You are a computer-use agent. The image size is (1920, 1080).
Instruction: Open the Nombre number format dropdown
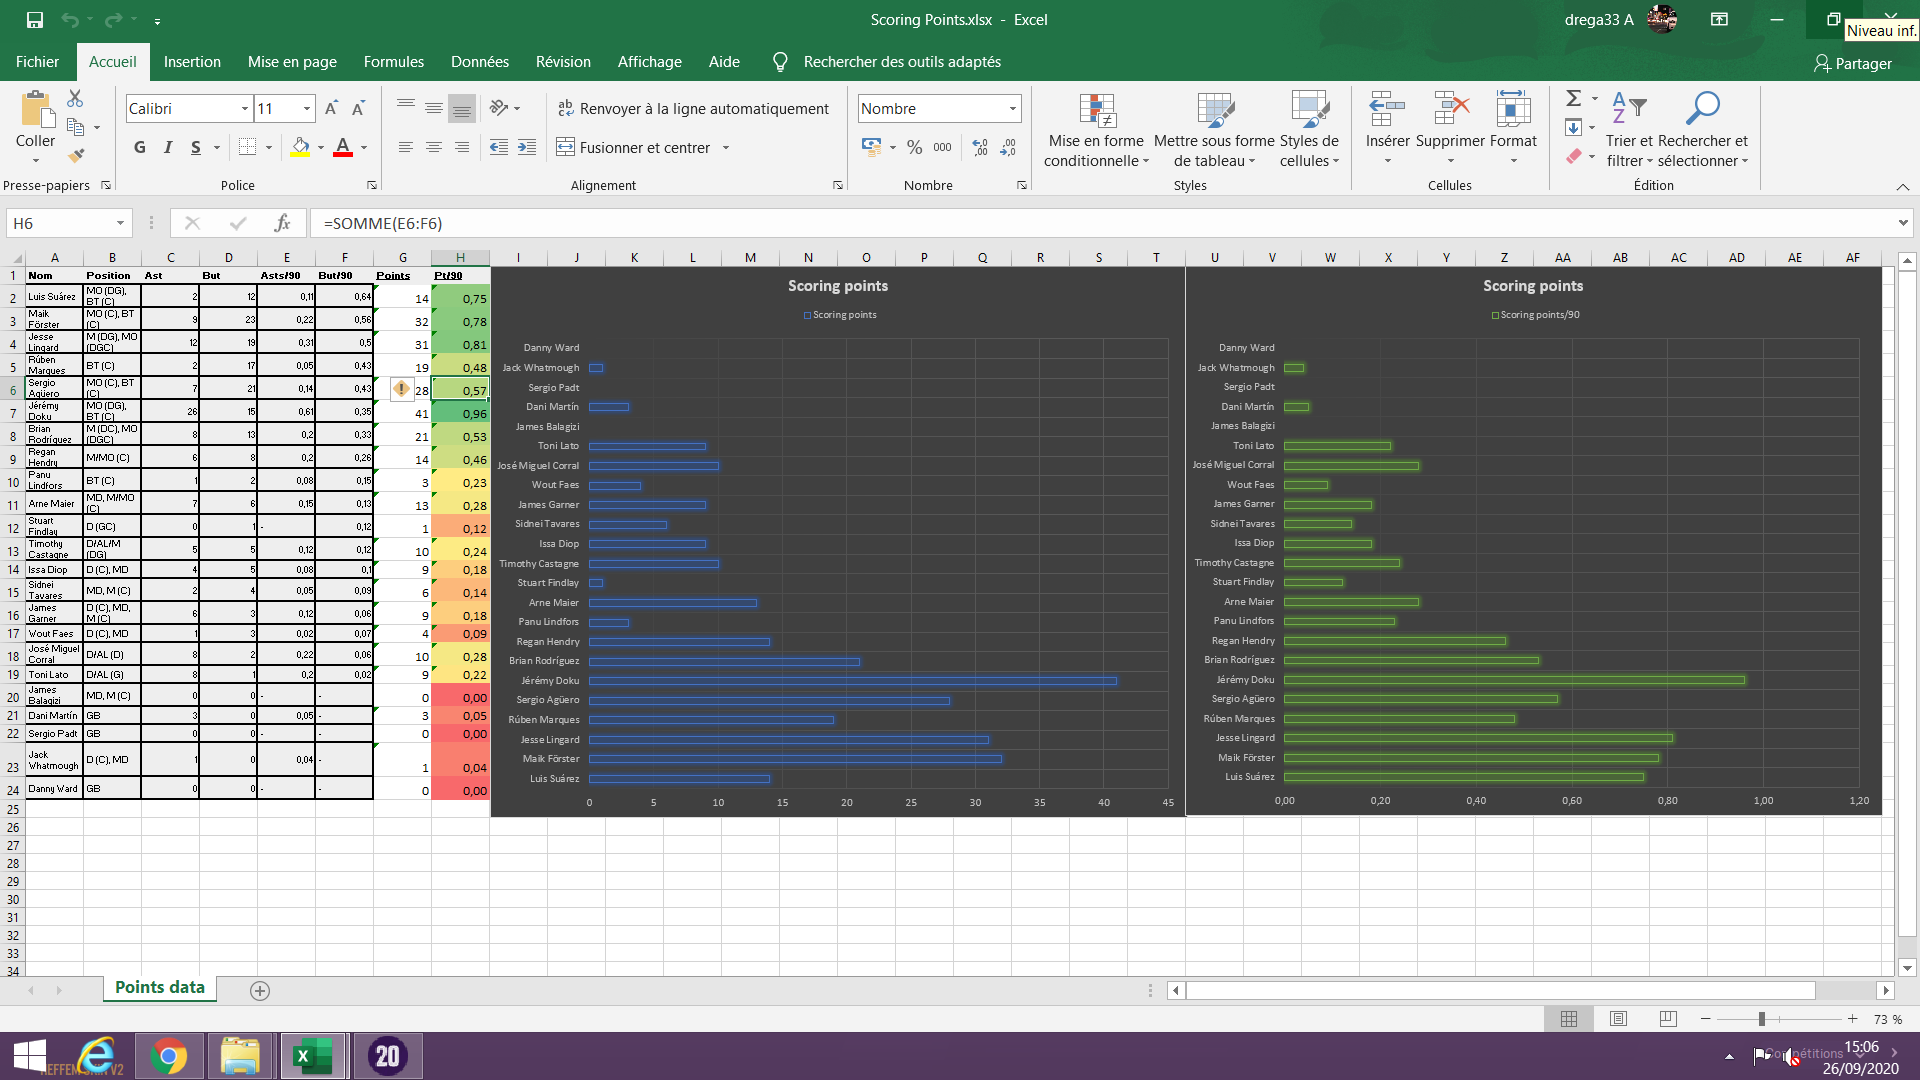pyautogui.click(x=1012, y=108)
